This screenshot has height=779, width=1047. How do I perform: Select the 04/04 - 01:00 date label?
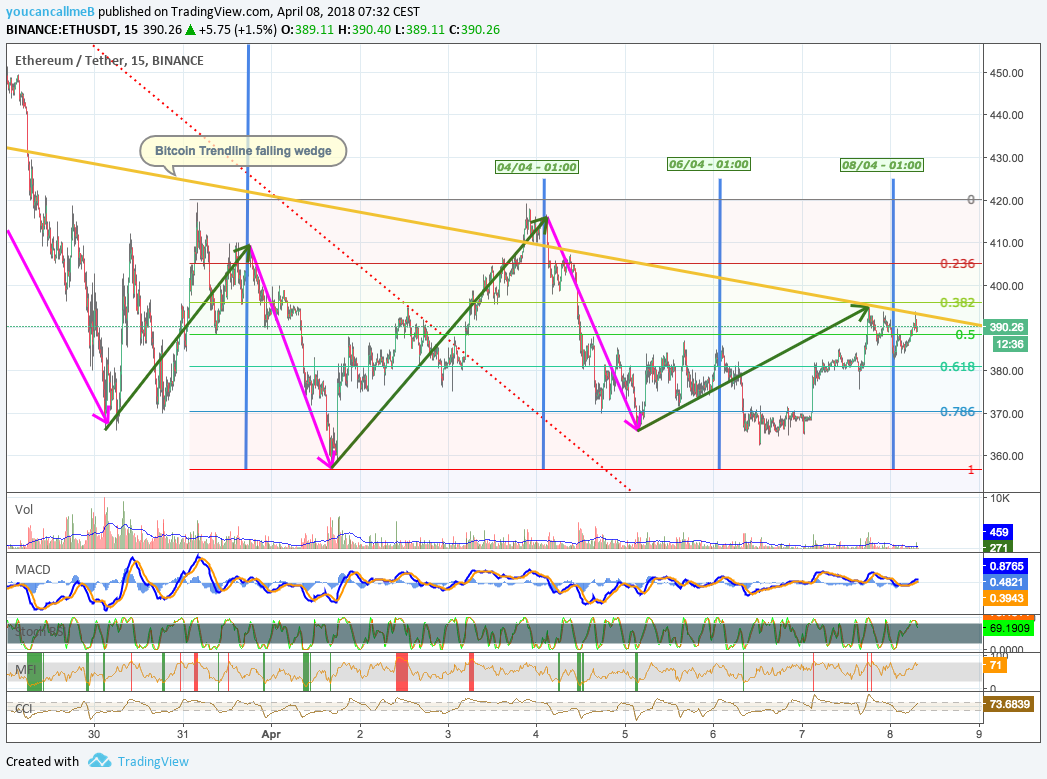coord(536,167)
